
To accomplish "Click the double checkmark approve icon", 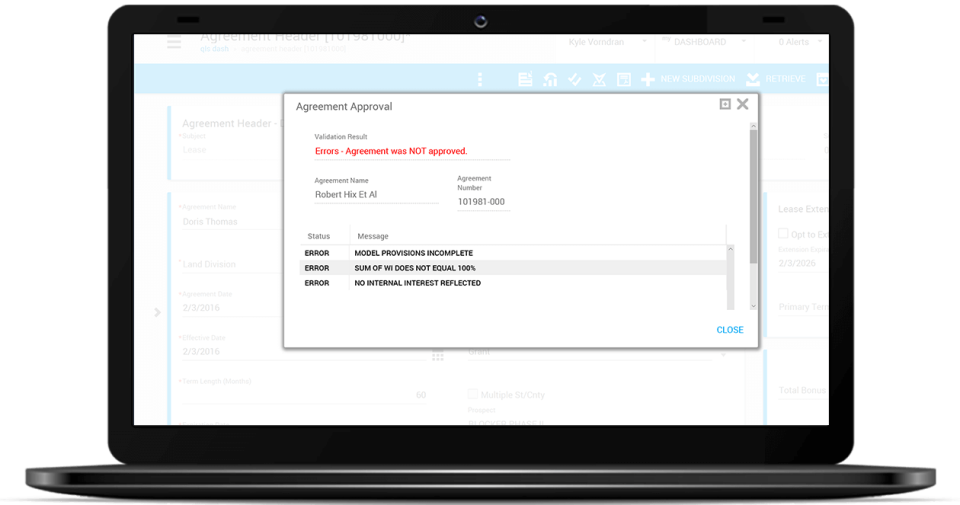I will point(575,79).
